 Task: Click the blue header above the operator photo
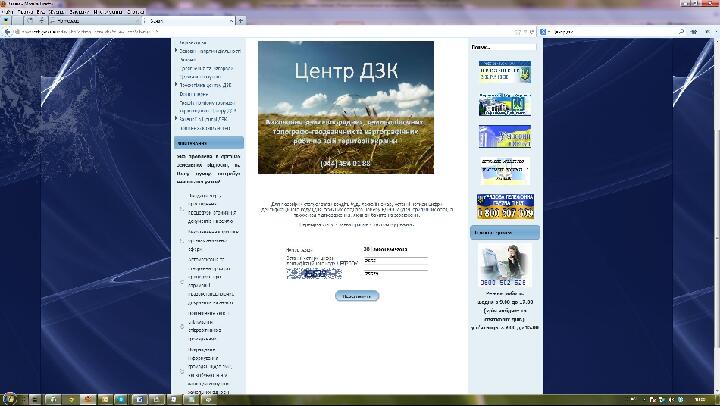505,233
